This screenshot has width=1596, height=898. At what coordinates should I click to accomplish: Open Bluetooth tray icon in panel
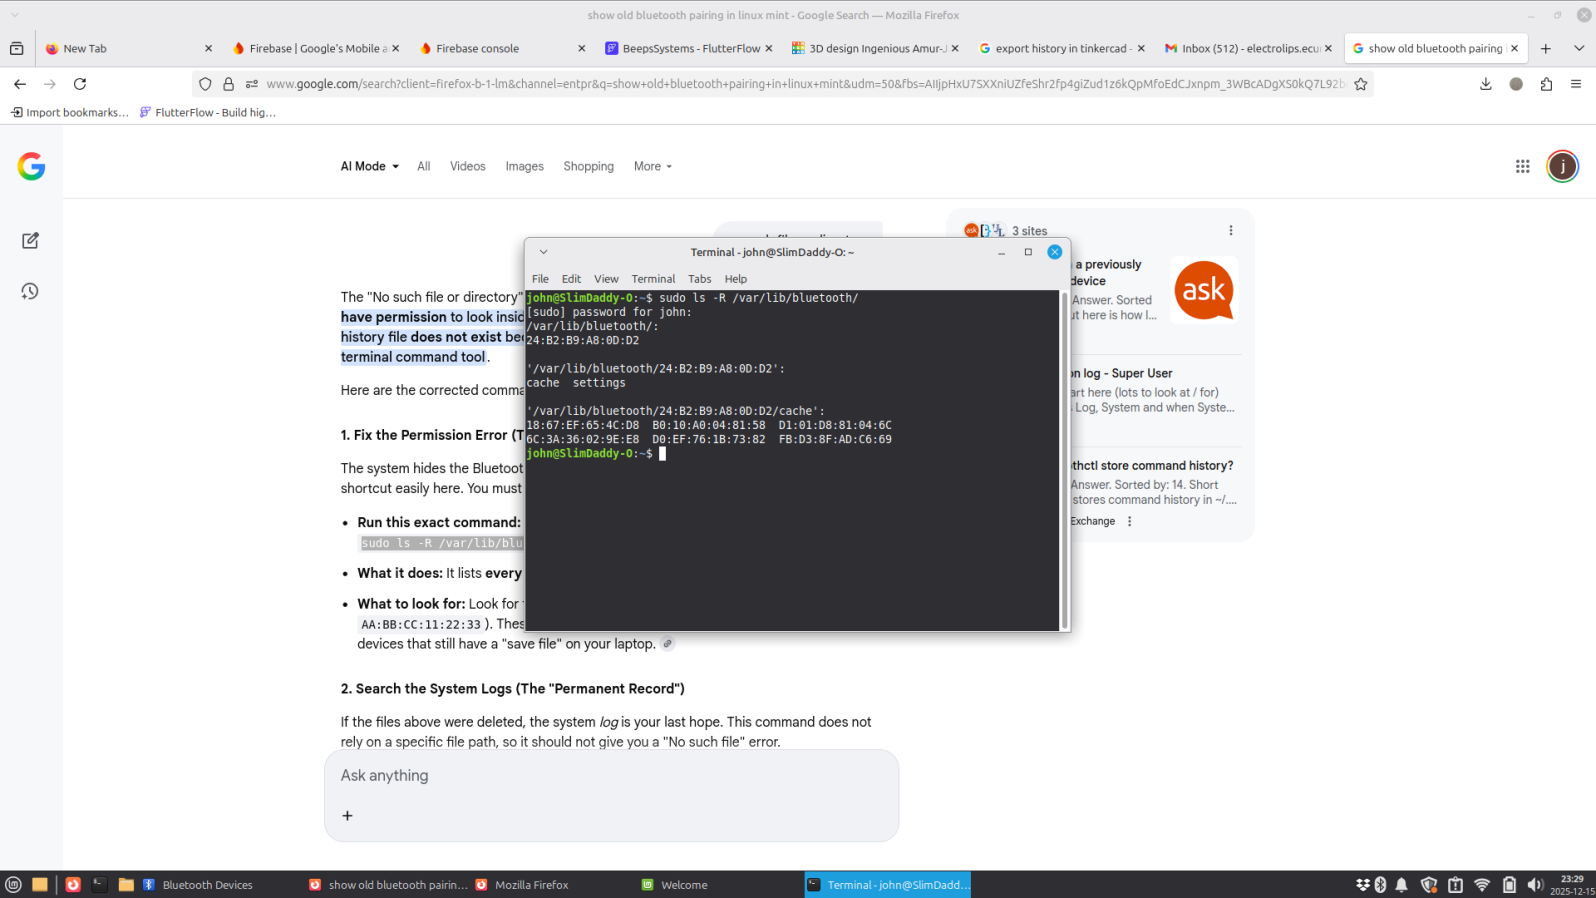tap(1380, 885)
